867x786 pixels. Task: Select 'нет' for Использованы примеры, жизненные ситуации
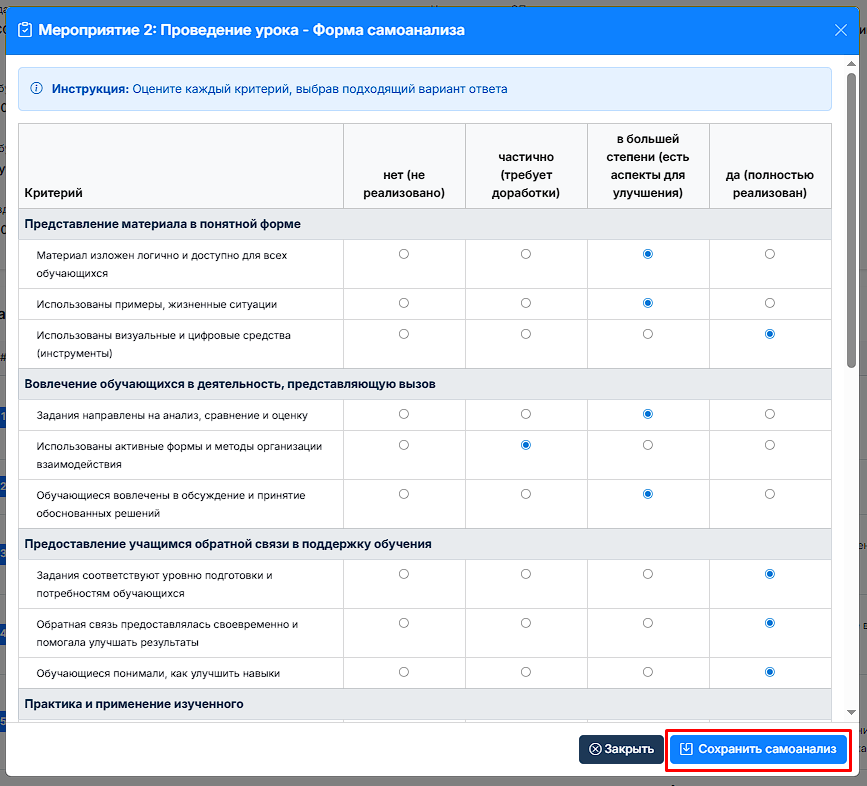[404, 303]
